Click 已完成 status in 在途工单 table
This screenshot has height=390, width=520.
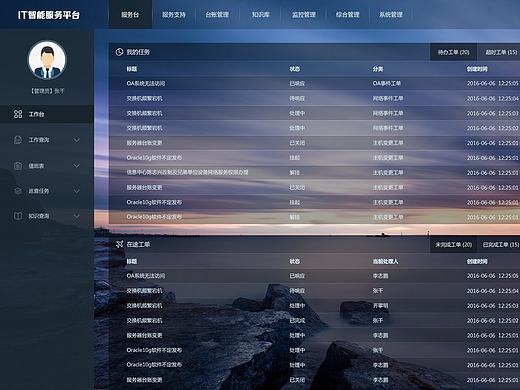tap(297, 320)
